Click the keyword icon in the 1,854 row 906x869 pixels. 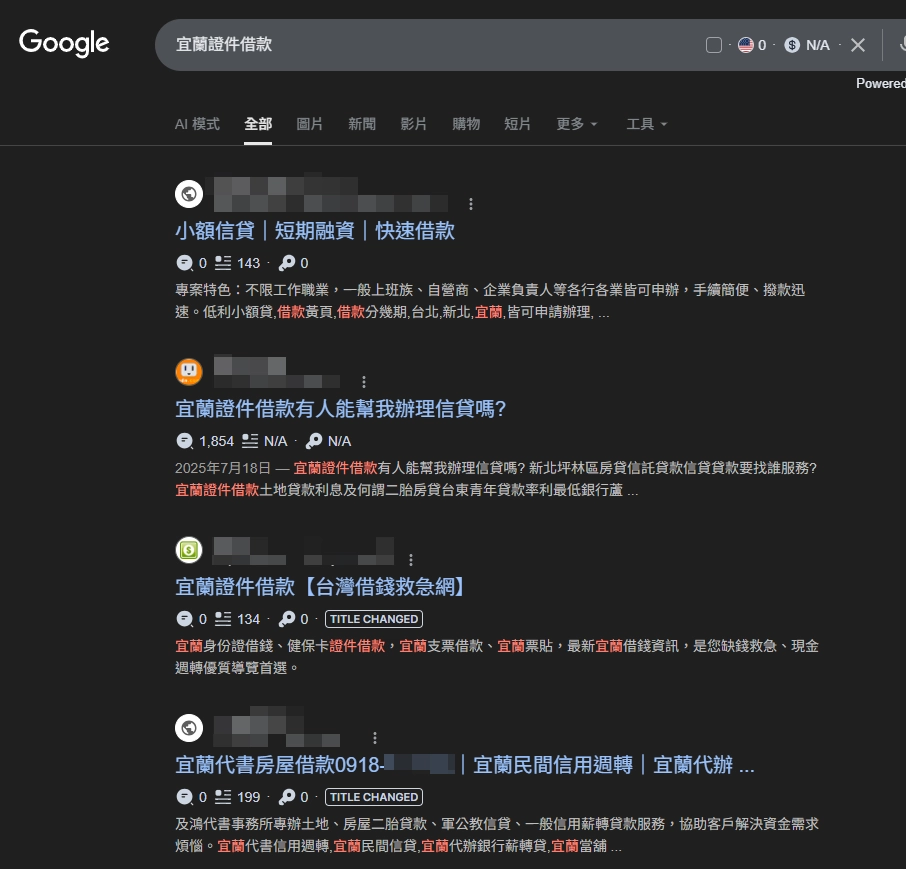point(314,441)
